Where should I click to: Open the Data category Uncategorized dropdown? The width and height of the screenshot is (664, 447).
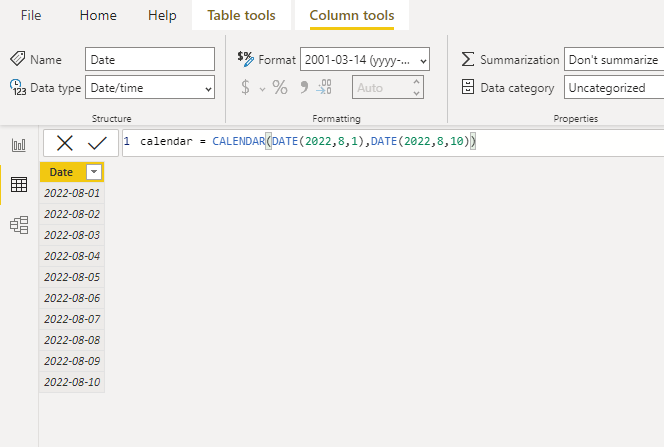pyautogui.click(x=614, y=87)
